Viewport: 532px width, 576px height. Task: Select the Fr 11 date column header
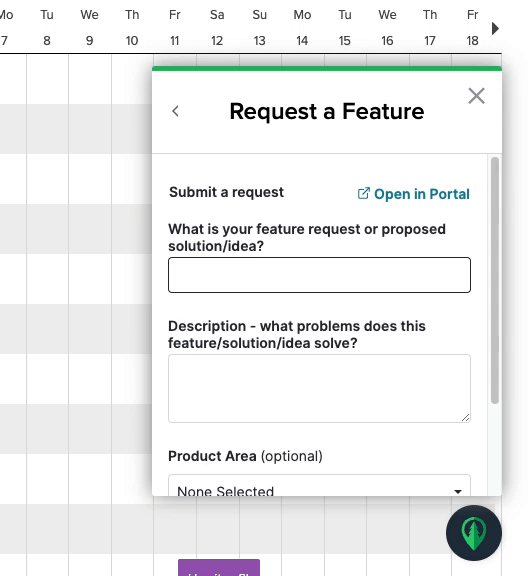[175, 28]
